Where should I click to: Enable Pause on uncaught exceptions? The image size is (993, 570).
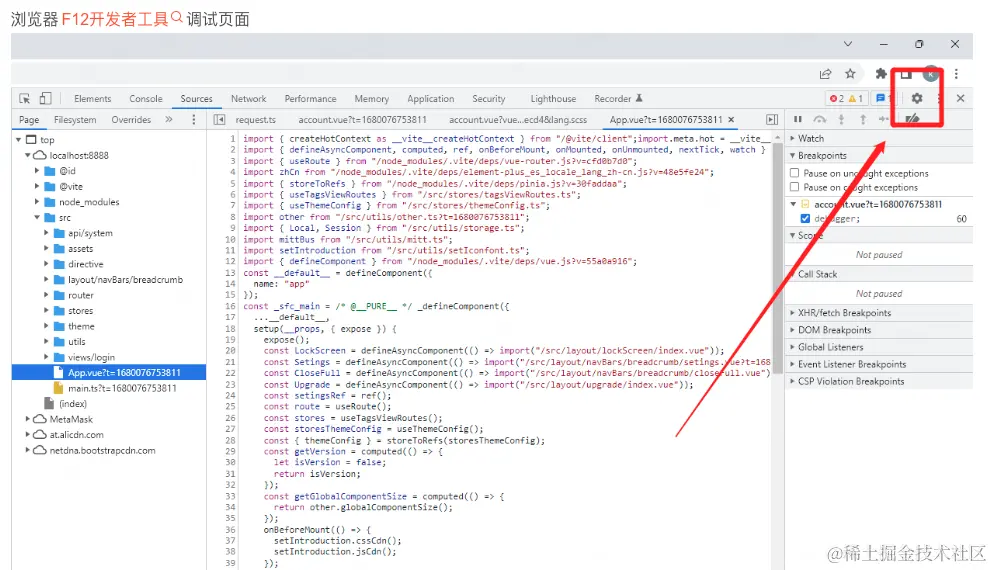click(795, 173)
